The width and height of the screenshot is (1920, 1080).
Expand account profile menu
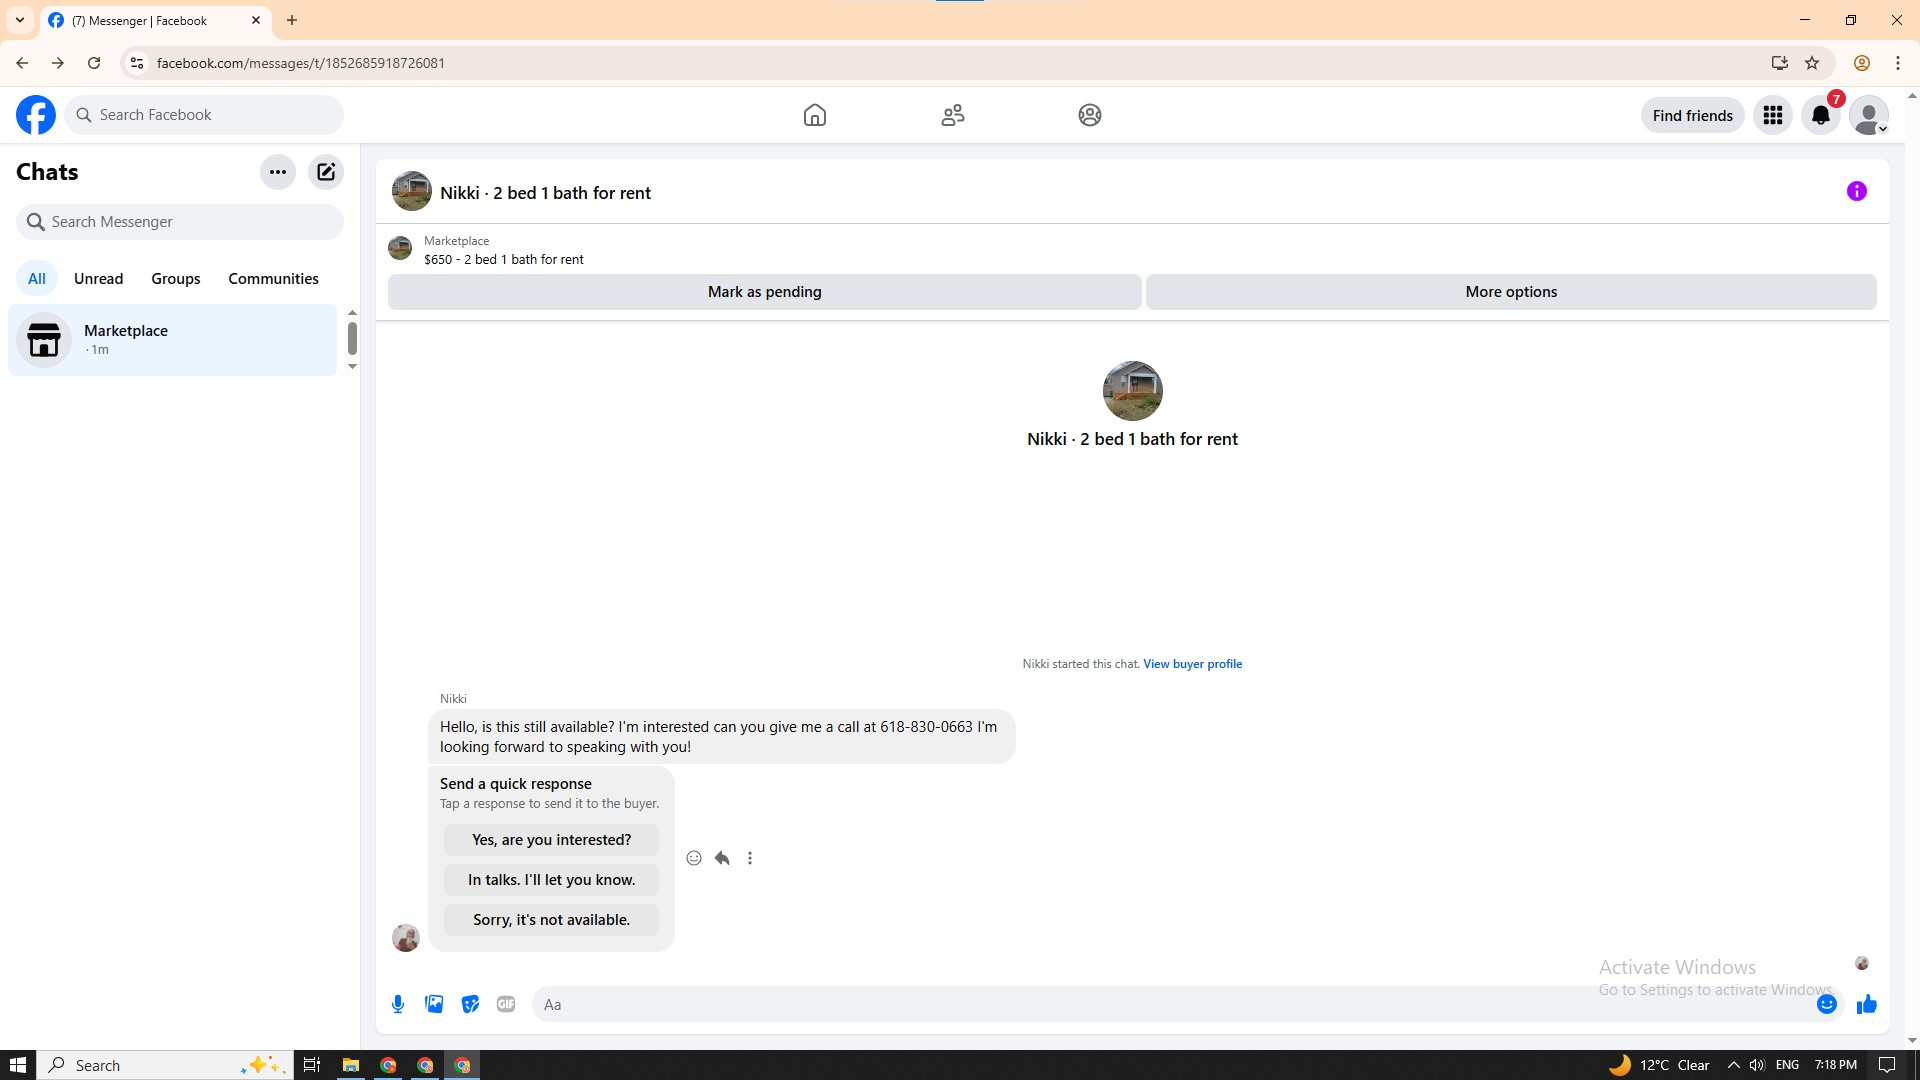click(1868, 116)
